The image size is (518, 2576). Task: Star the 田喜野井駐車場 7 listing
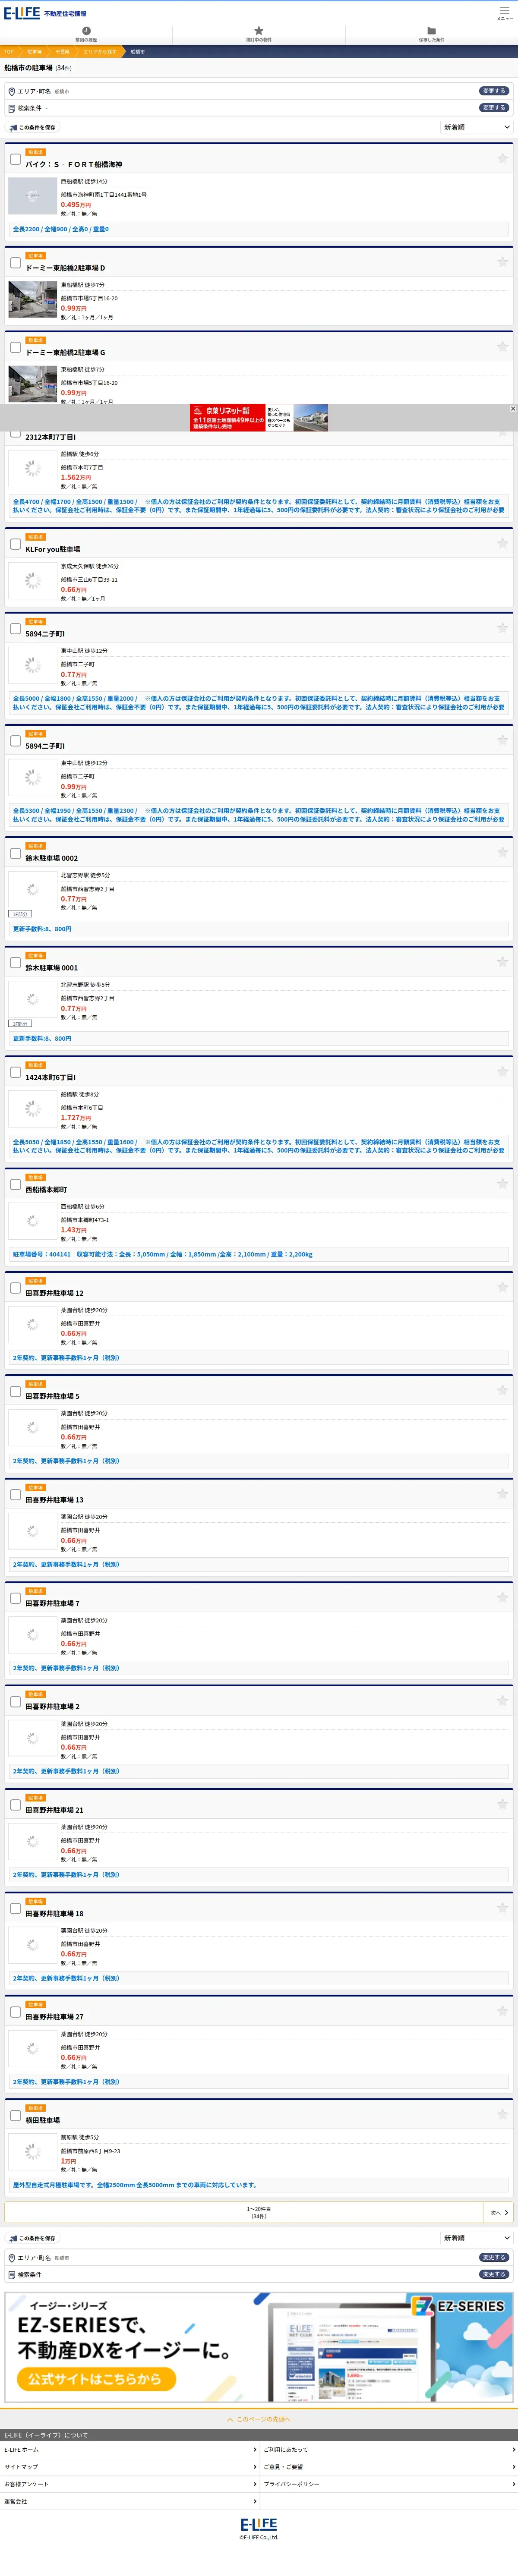[502, 1597]
